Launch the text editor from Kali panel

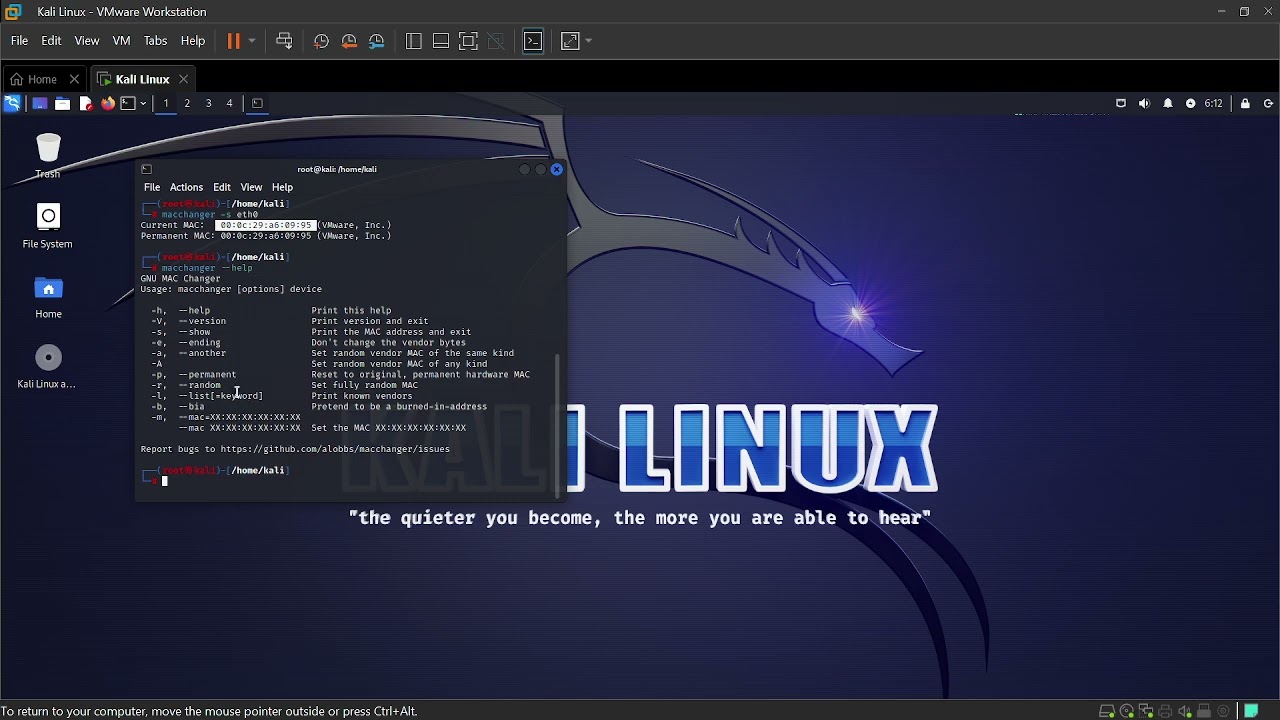point(86,103)
